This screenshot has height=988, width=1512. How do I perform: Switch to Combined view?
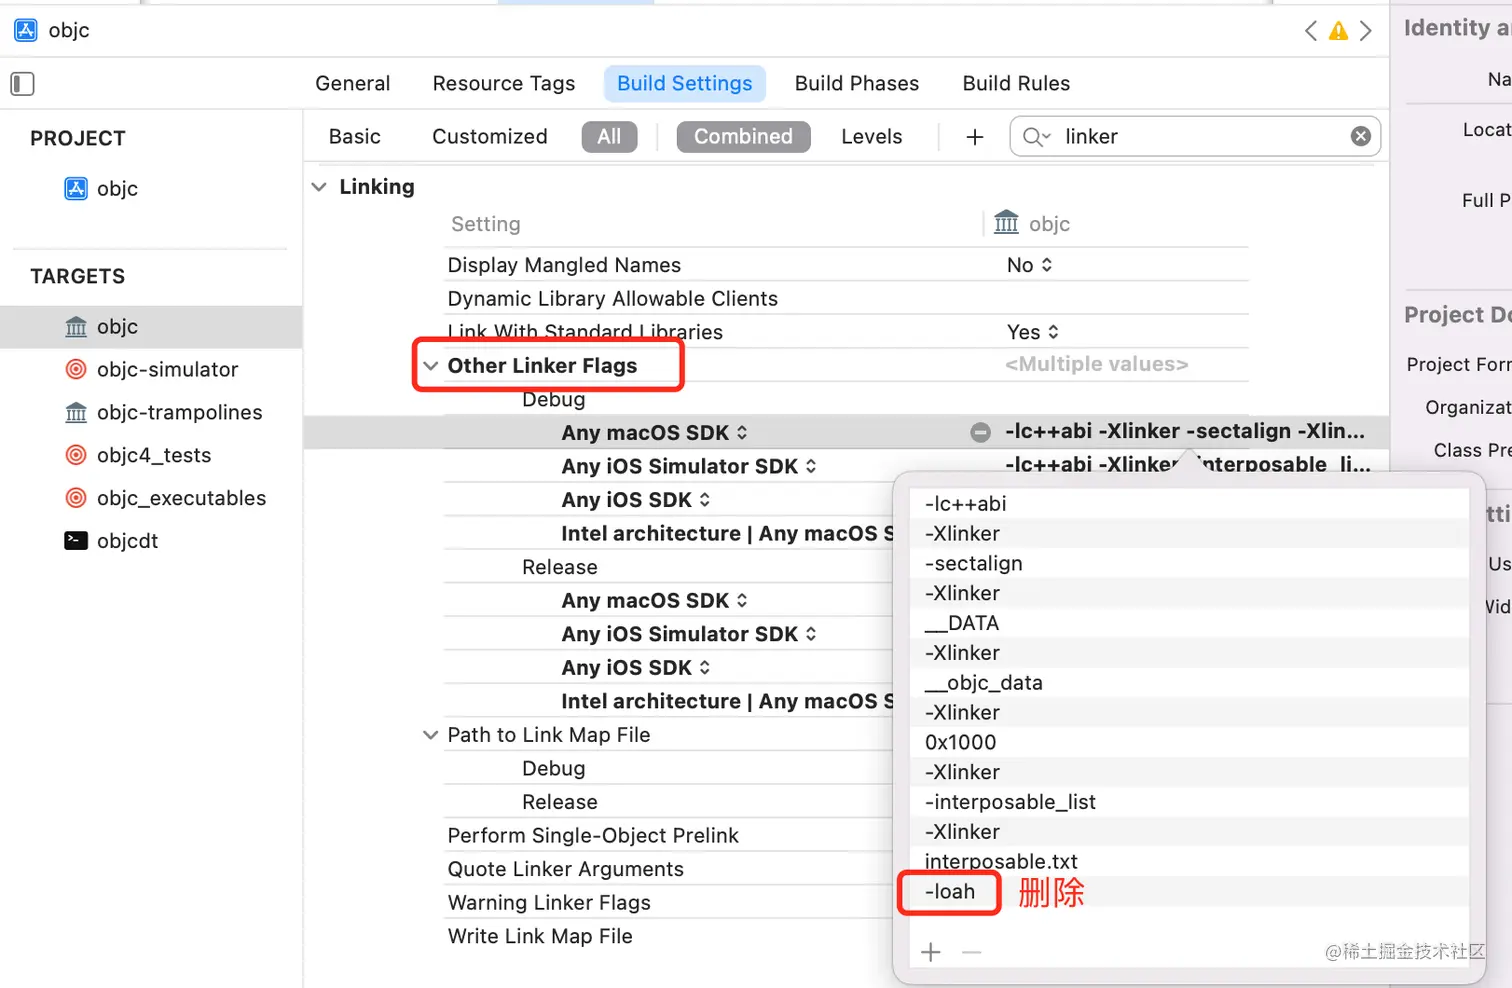click(x=743, y=137)
